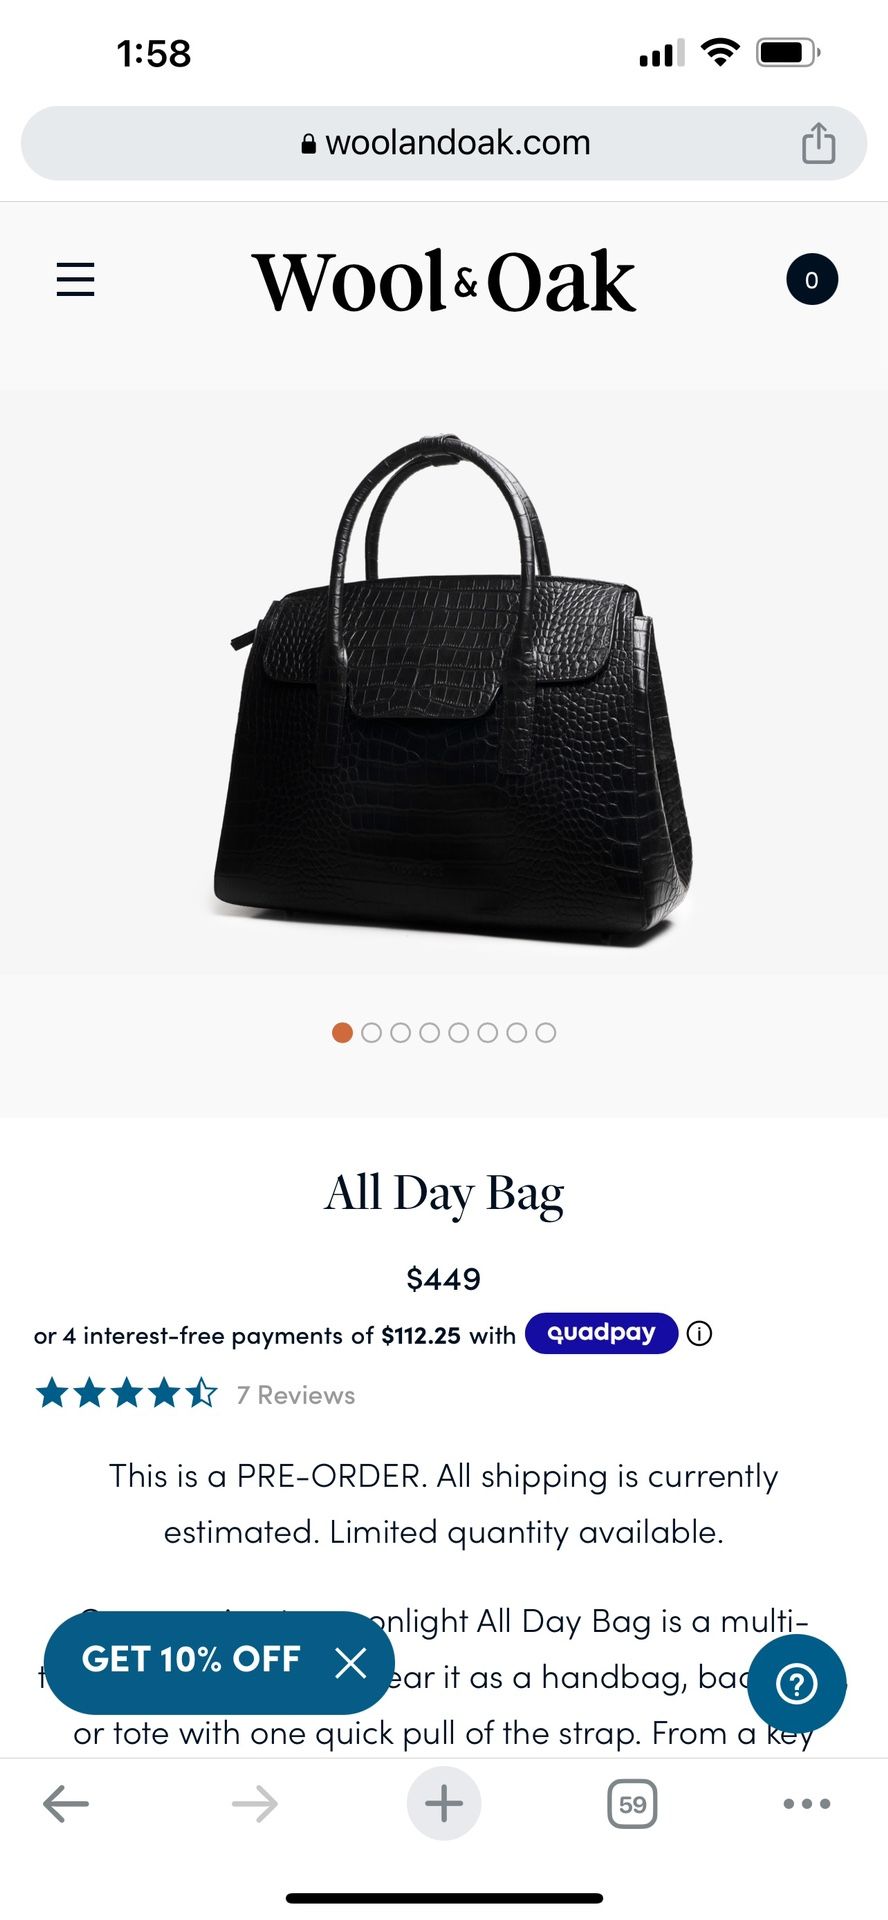888x1920 pixels.
Task: Dismiss the GET 10% OFF banner
Action: pyautogui.click(x=350, y=1663)
